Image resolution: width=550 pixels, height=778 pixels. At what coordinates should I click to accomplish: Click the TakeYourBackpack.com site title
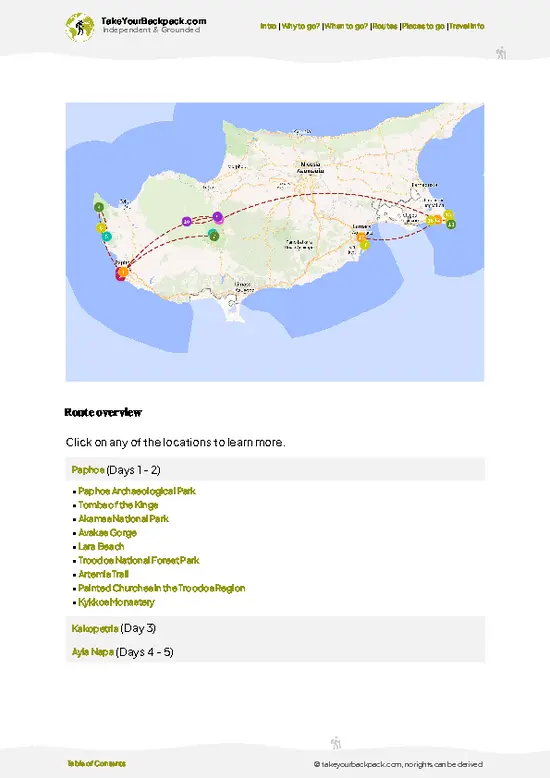(153, 21)
